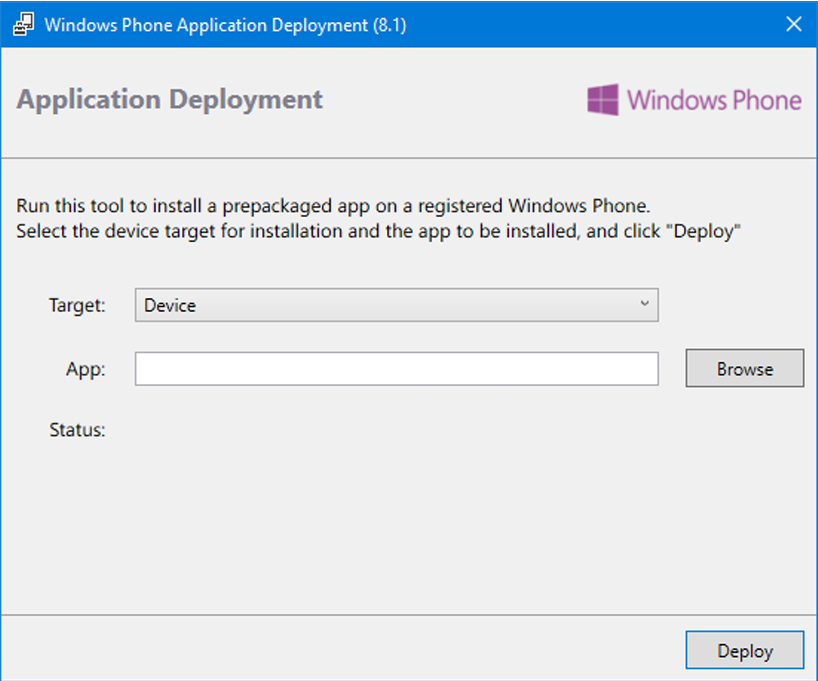Click the "Windows Phone" brand text
The image size is (818, 681).
click(714, 100)
